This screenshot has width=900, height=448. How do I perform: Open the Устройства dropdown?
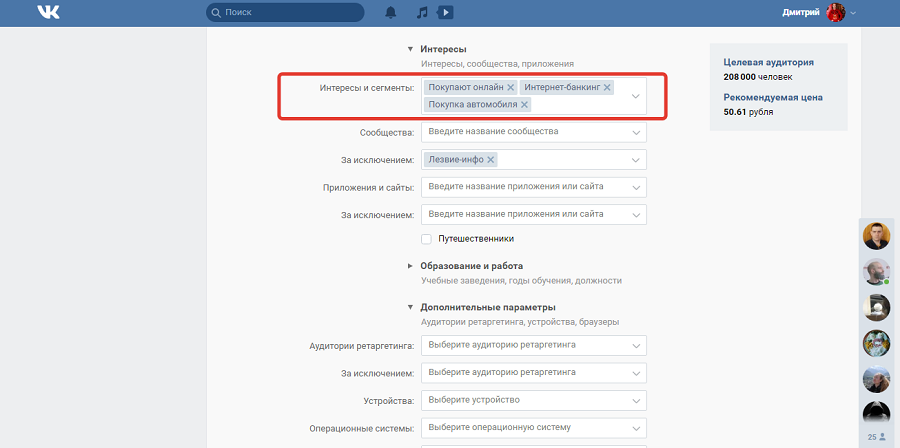click(534, 400)
